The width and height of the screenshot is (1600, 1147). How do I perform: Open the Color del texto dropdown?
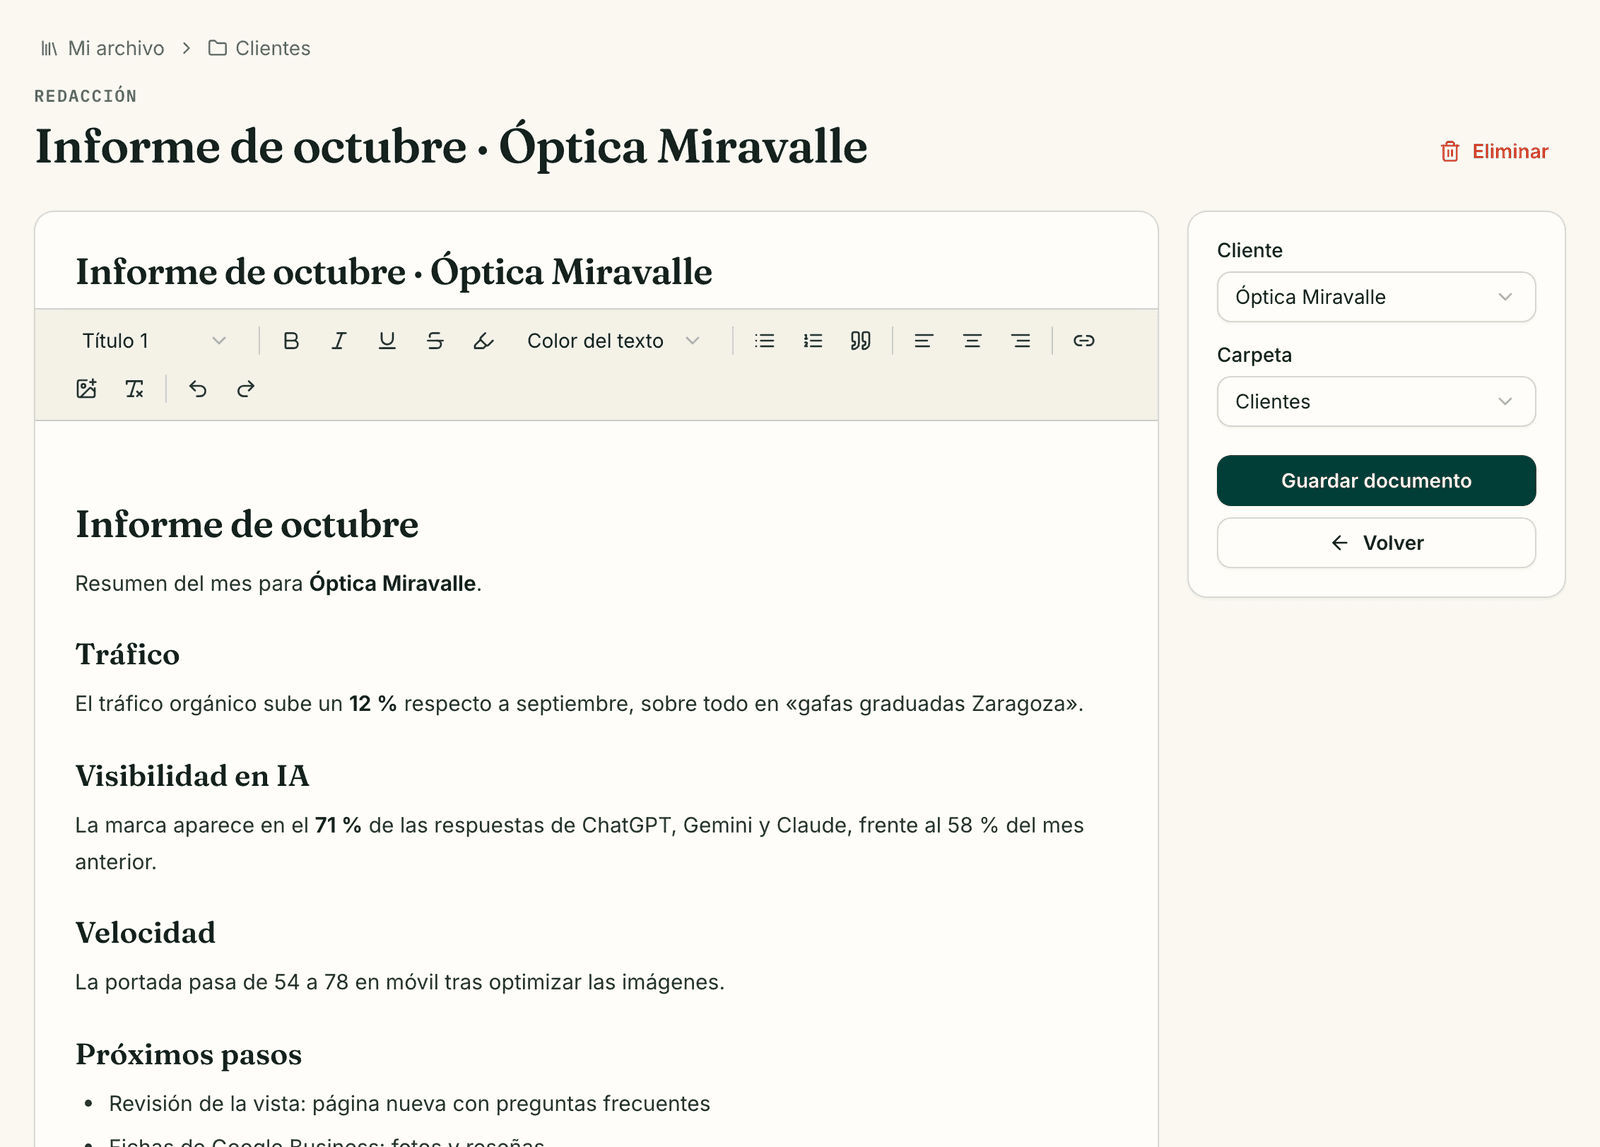point(613,341)
